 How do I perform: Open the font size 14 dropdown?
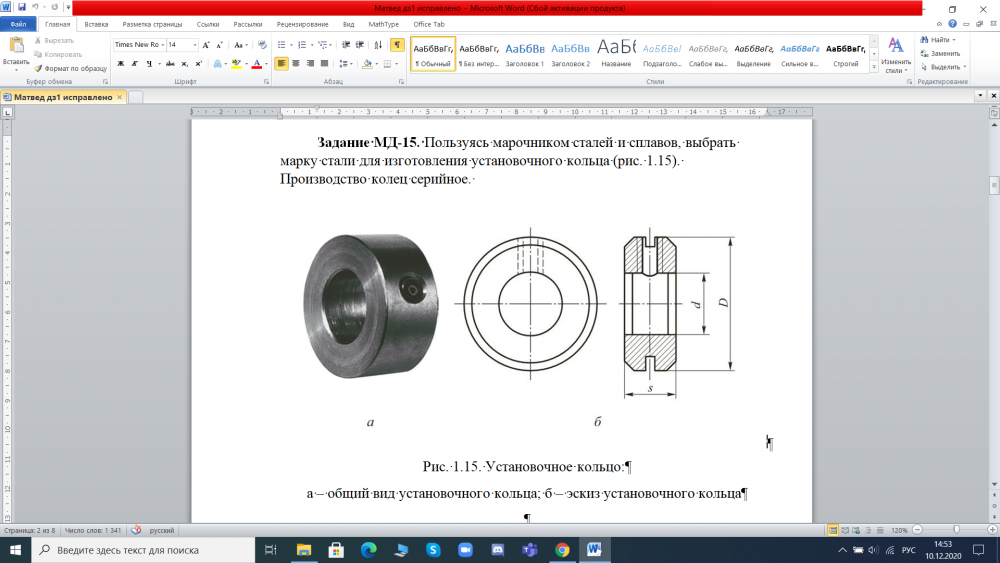194,45
